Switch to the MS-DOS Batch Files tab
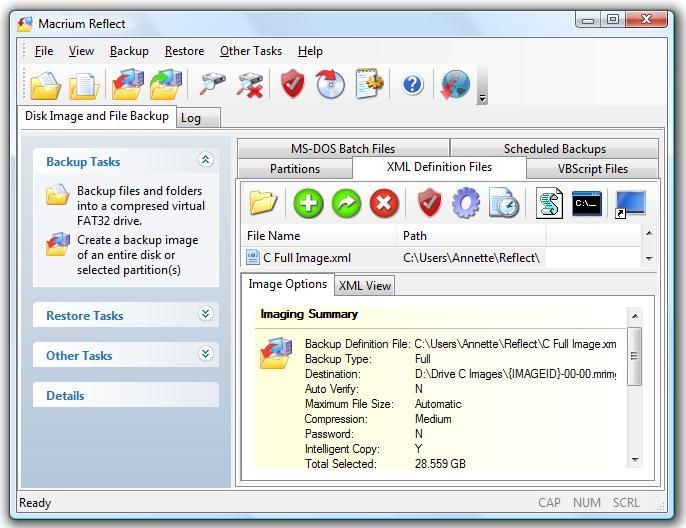 point(343,149)
